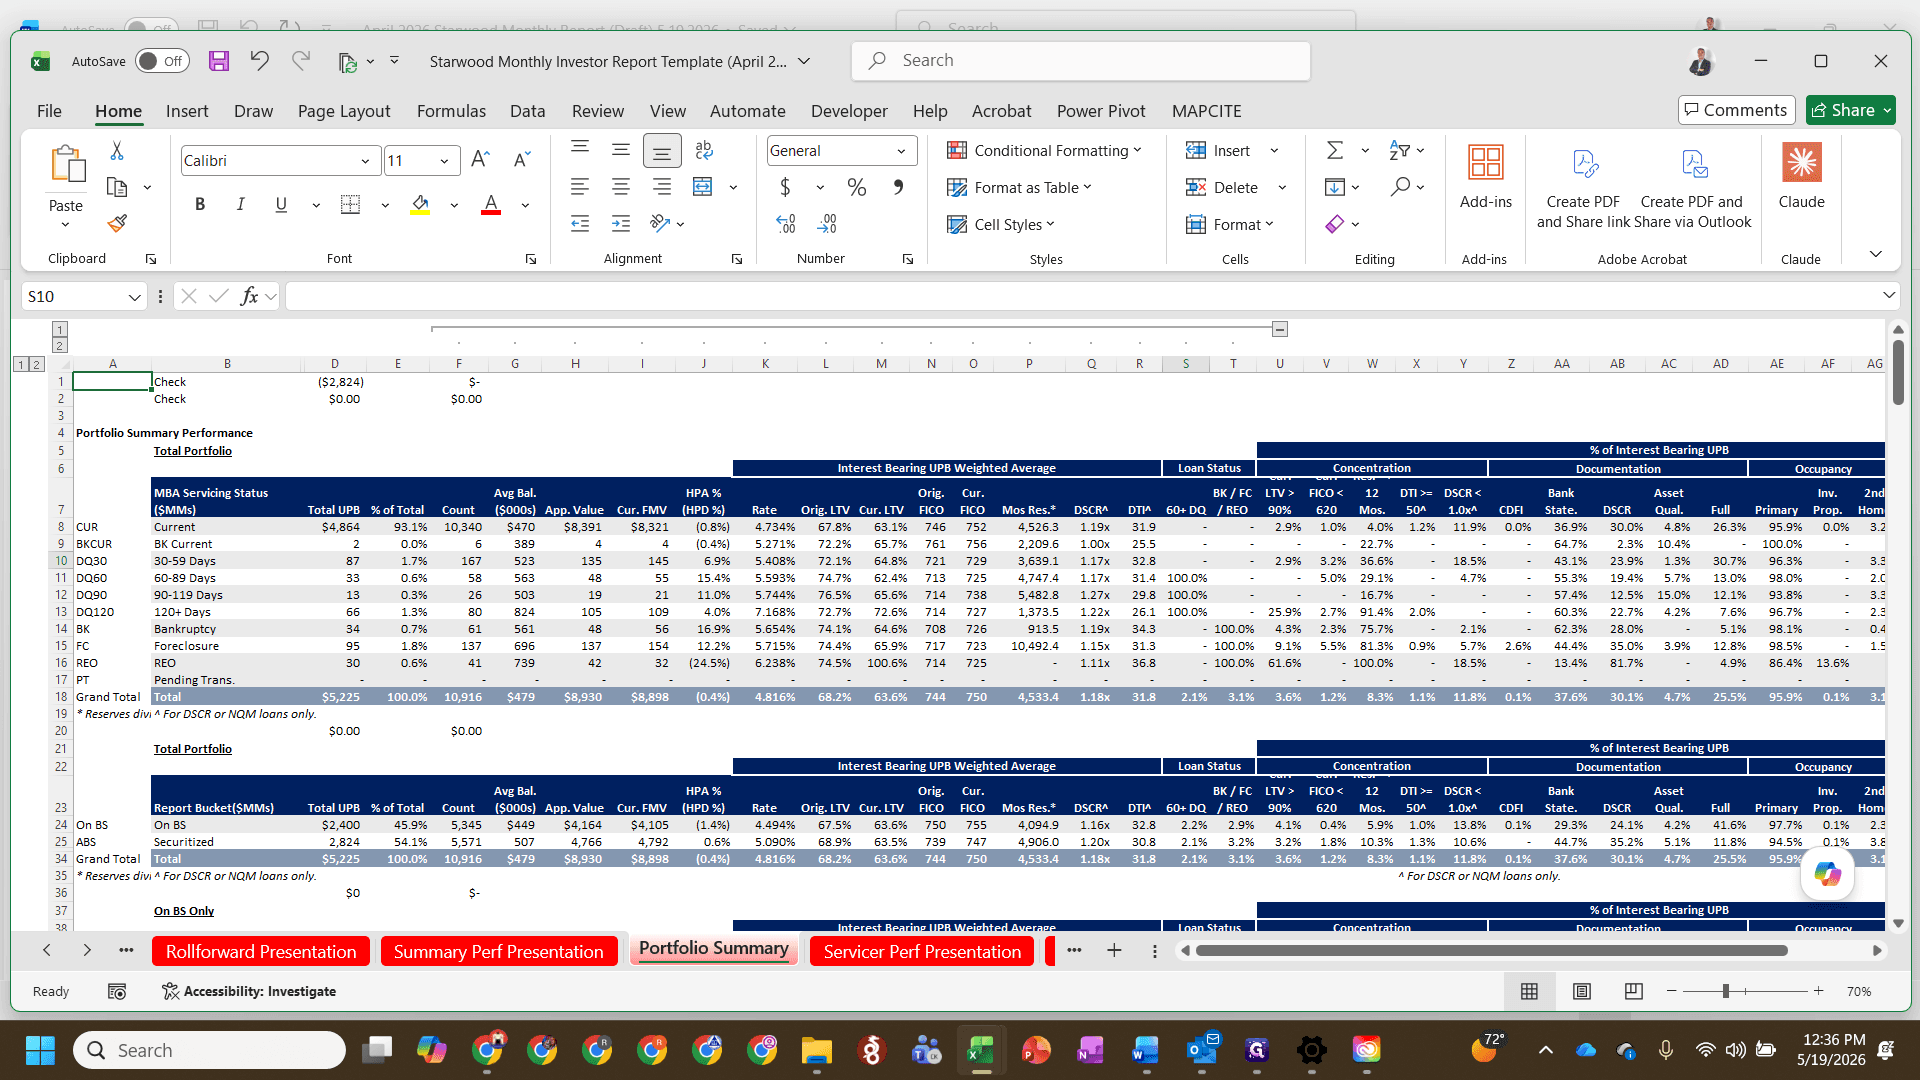
Task: Click the Cut scissors icon
Action: click(117, 151)
